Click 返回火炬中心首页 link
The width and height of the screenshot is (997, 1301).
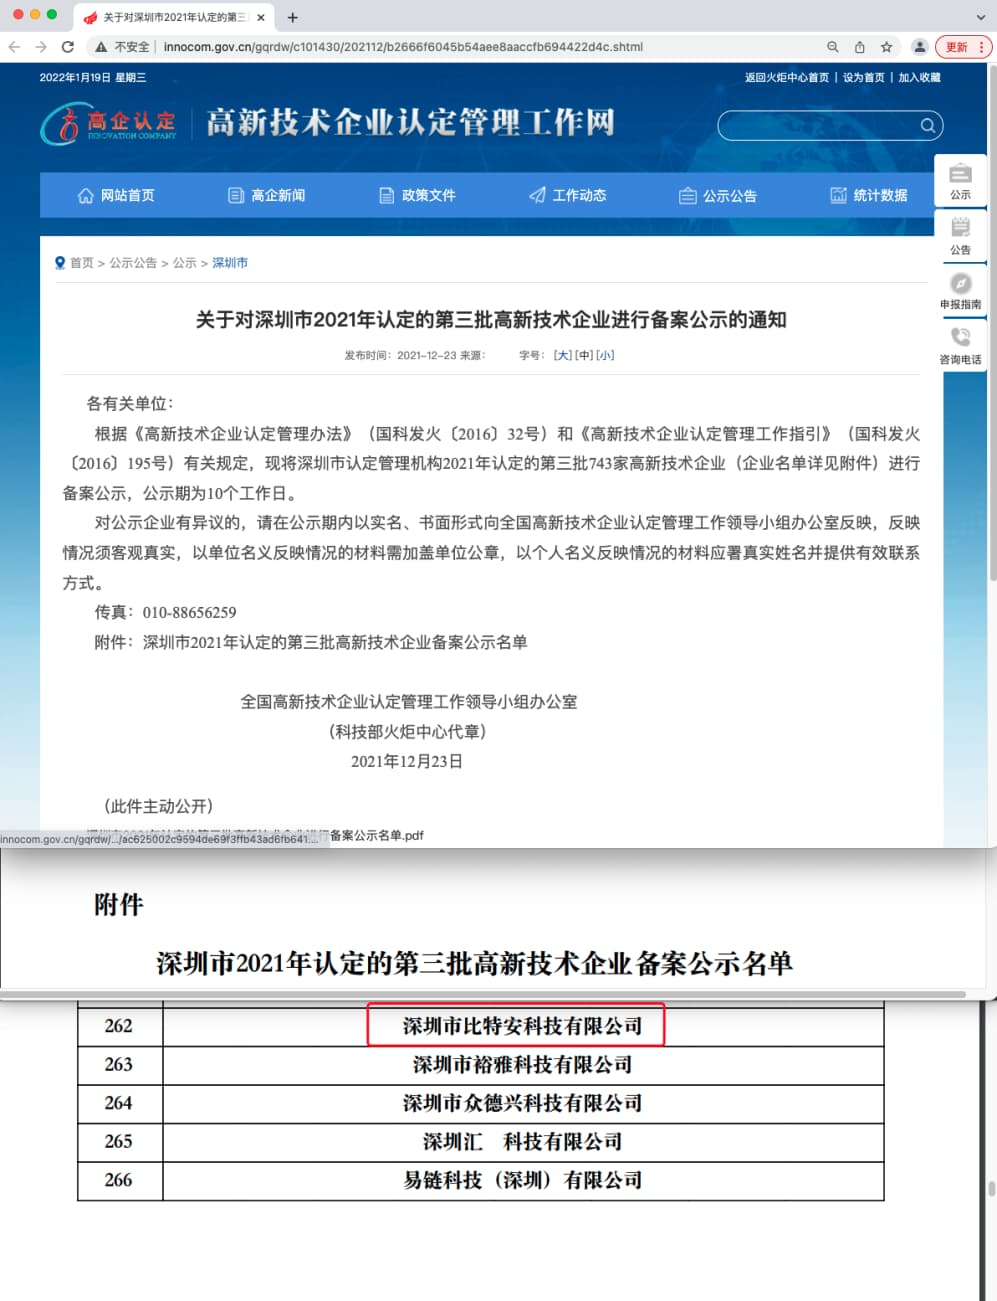(x=786, y=78)
